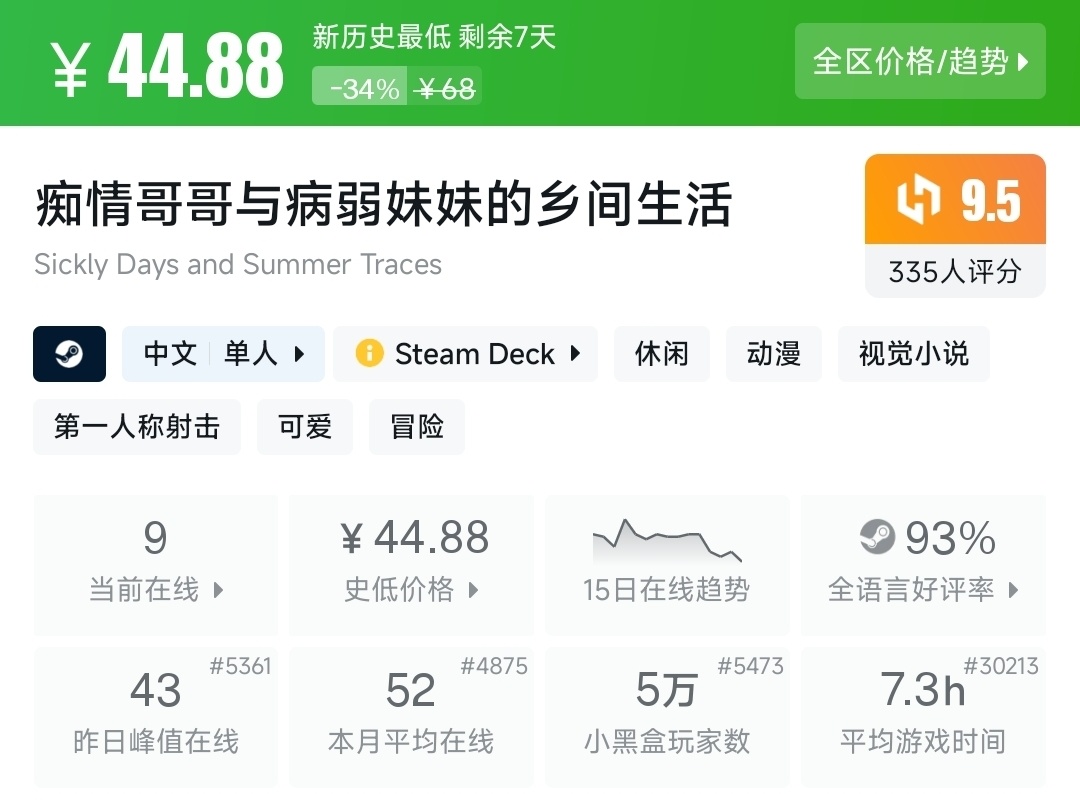The image size is (1080, 803).
Task: Click the -34% discount badge
Action: 364,89
